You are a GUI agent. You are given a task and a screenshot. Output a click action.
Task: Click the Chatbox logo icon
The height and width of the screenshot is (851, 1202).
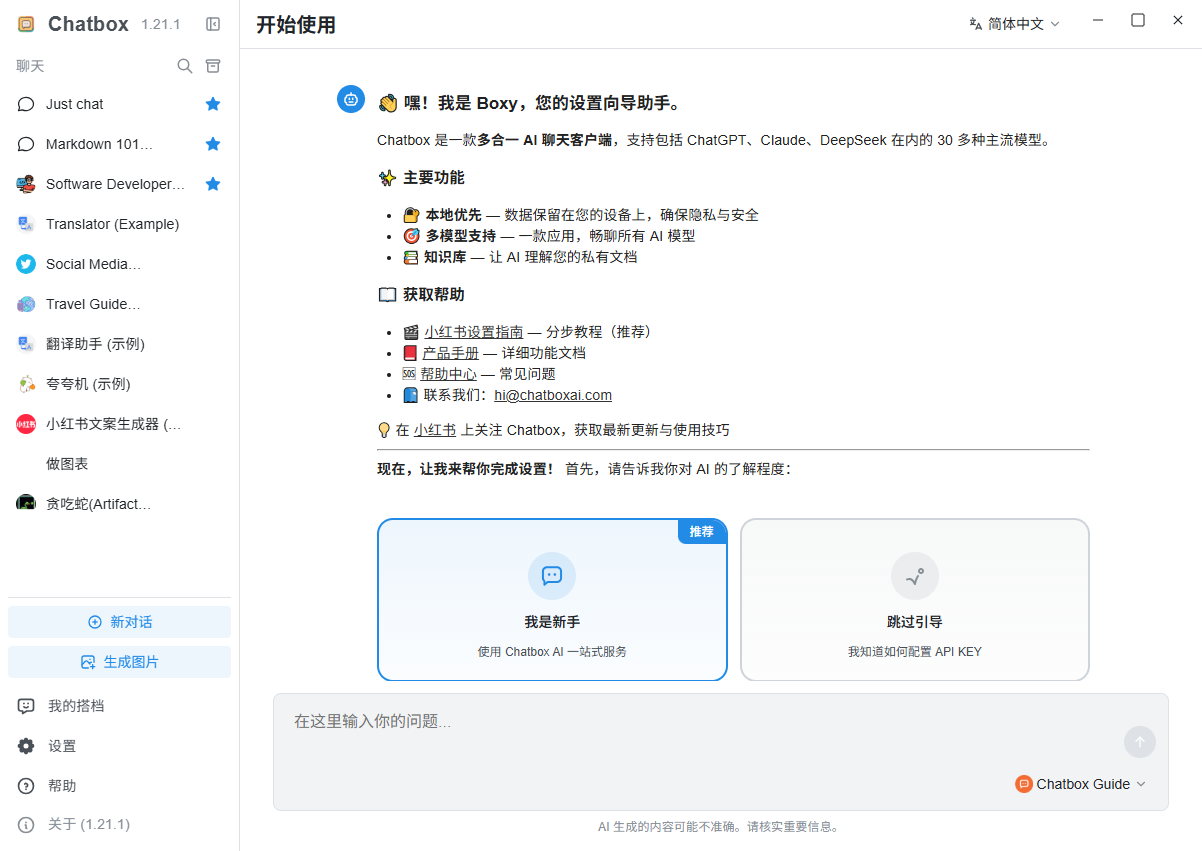coord(26,24)
